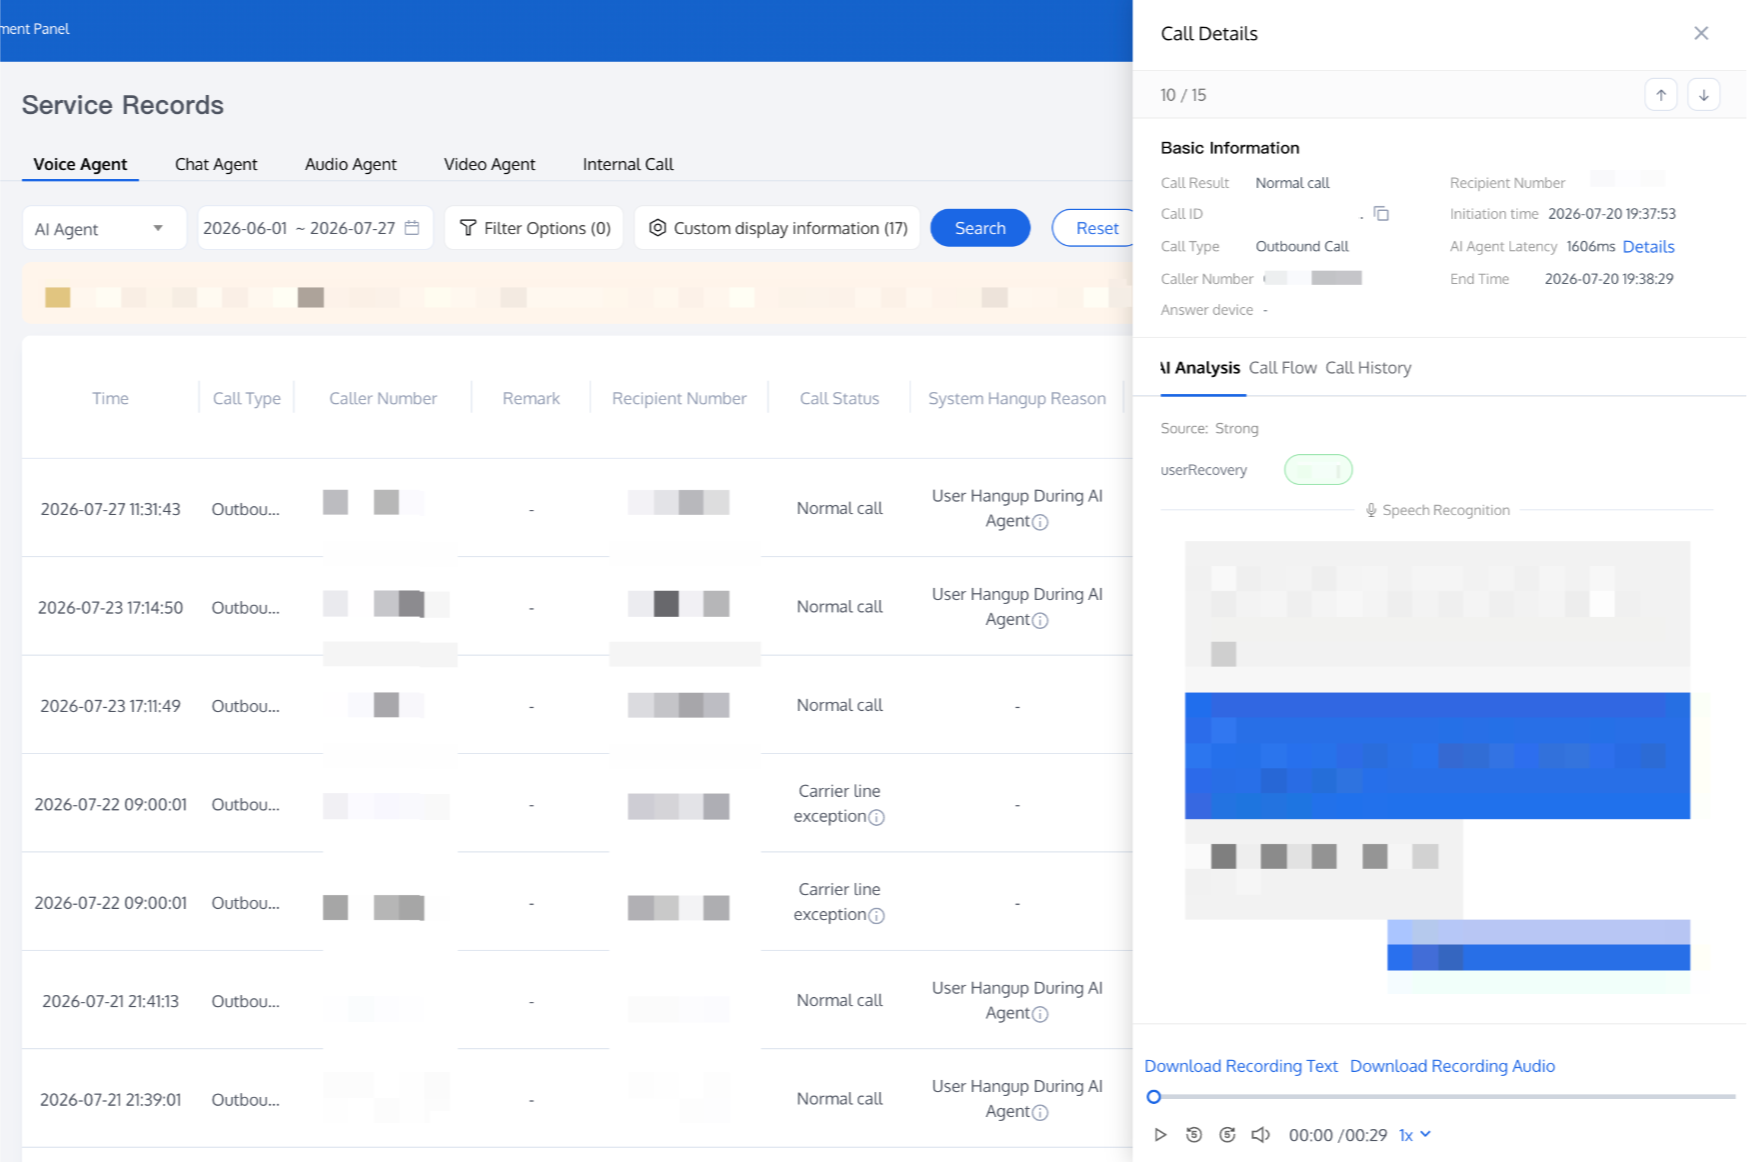Click System Hangup Reason column header
Viewport: 1747px width, 1162px height.
pos(1017,398)
